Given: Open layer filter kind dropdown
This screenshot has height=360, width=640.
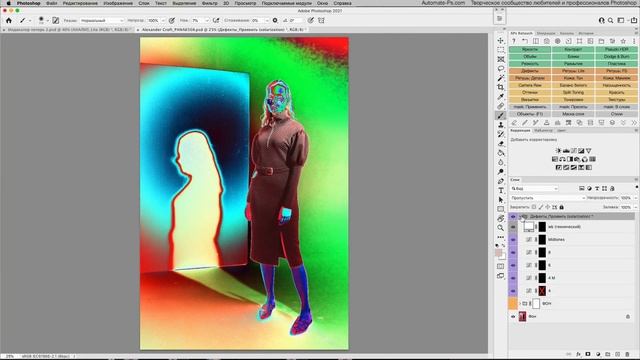Looking at the screenshot, I should point(534,189).
